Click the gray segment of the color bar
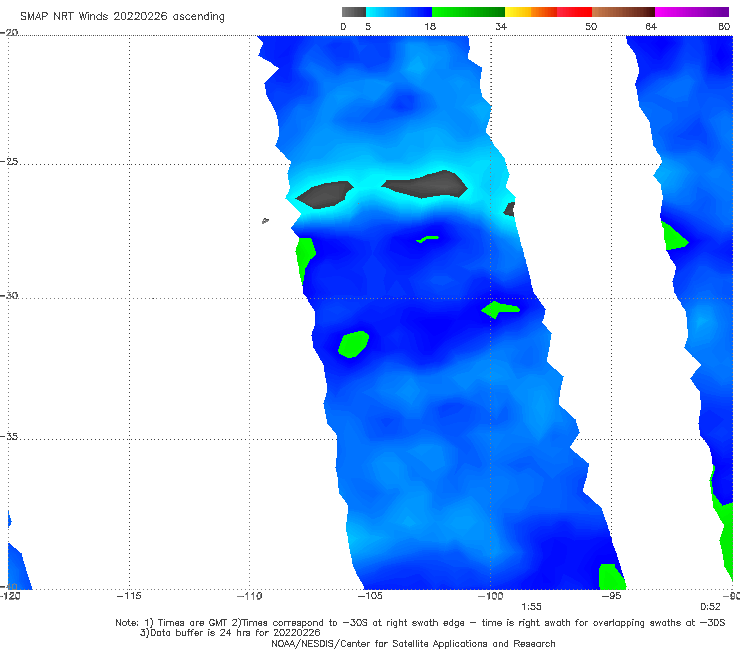The image size is (740, 650). [x=354, y=12]
